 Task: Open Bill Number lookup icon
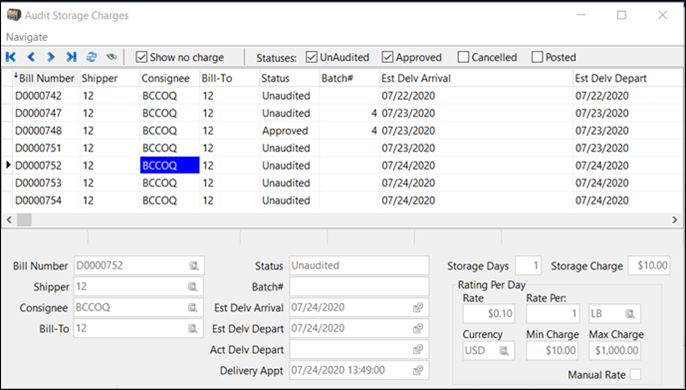194,266
